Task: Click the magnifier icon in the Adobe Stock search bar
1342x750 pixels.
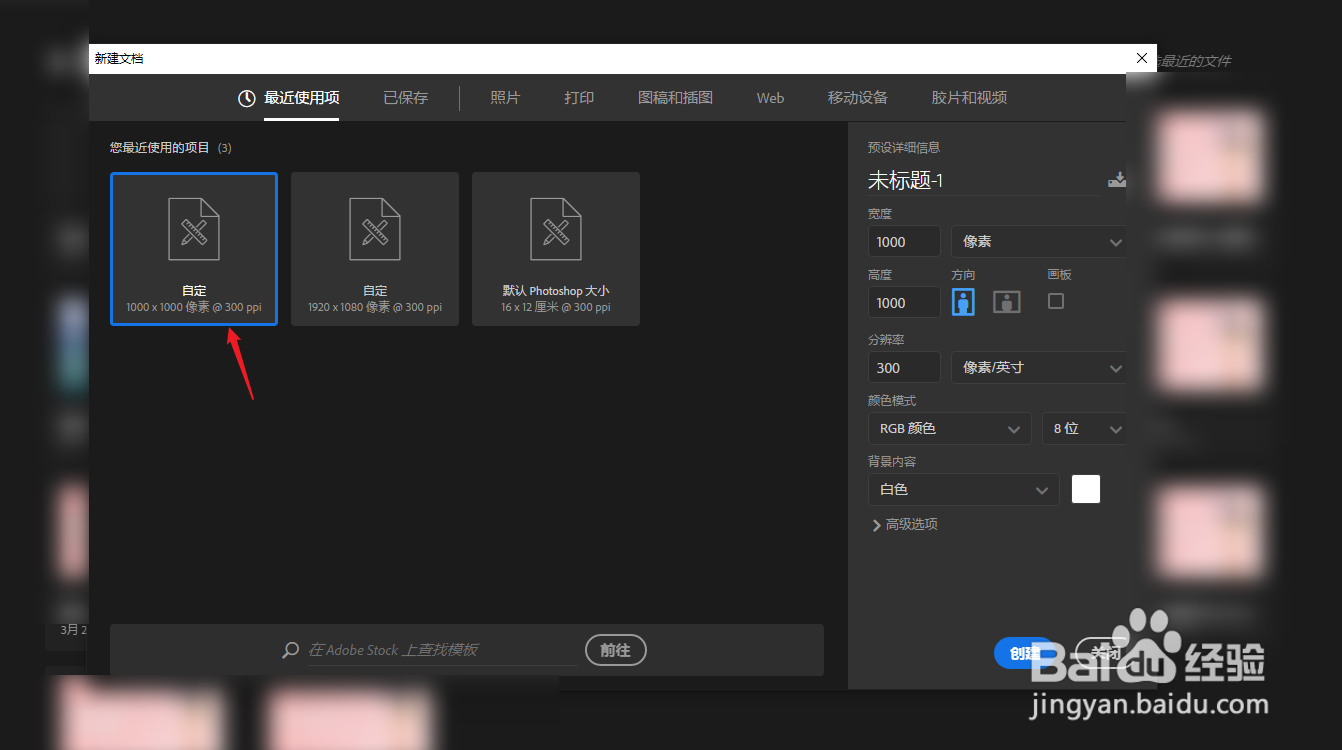Action: pos(290,650)
